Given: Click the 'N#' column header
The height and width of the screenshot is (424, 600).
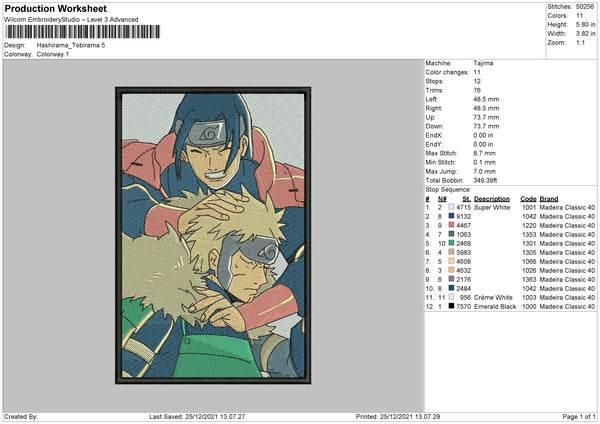Looking at the screenshot, I should pos(442,199).
